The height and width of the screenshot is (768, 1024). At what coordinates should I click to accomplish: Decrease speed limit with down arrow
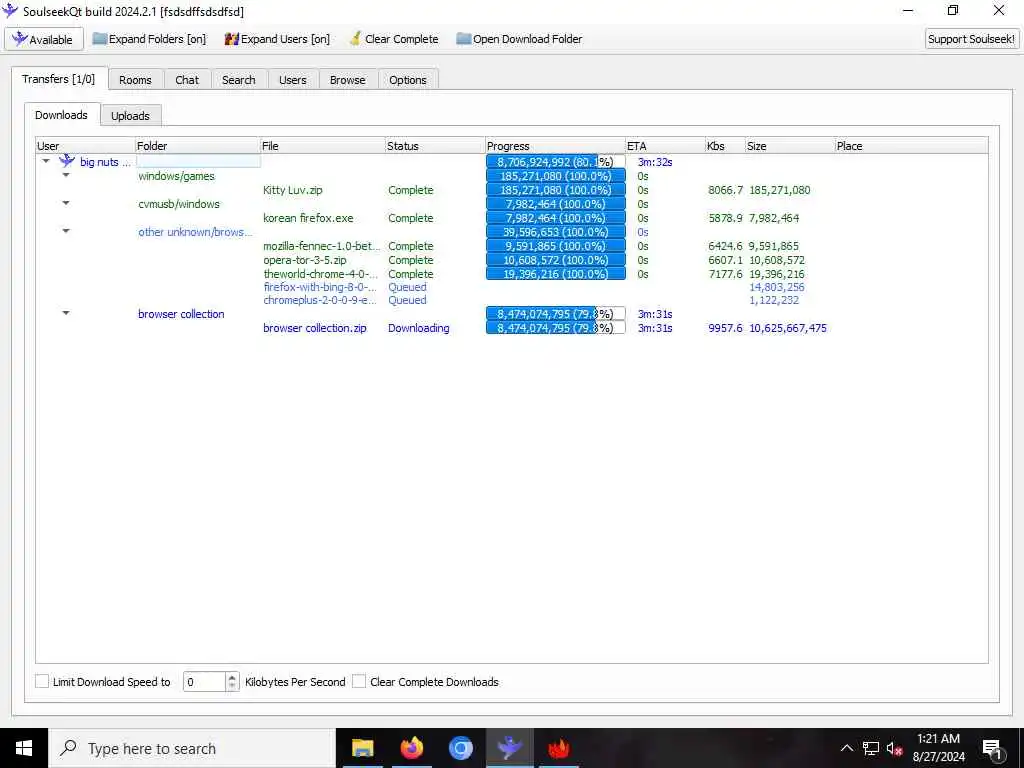pos(232,686)
